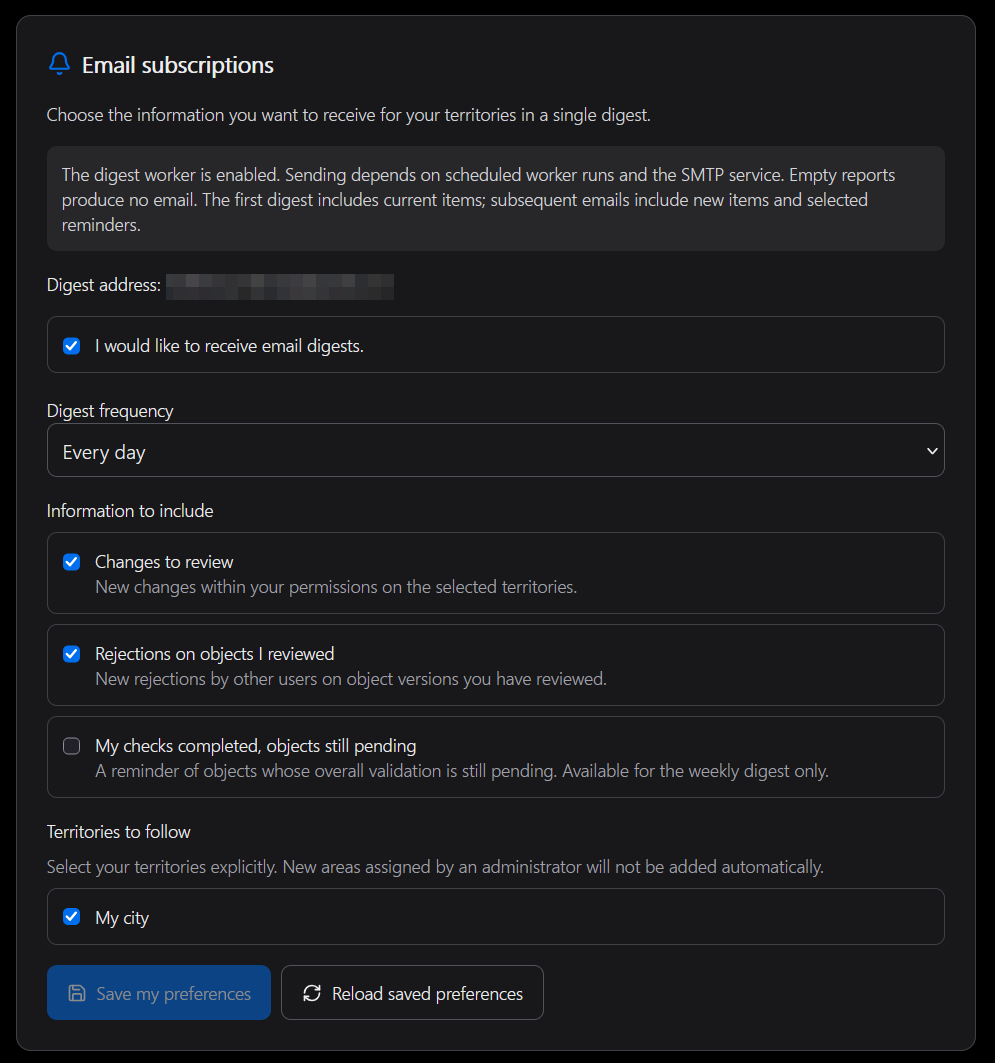Click 'New rejections by other users' description
Screen dimensions: 995x1063
[351, 679]
